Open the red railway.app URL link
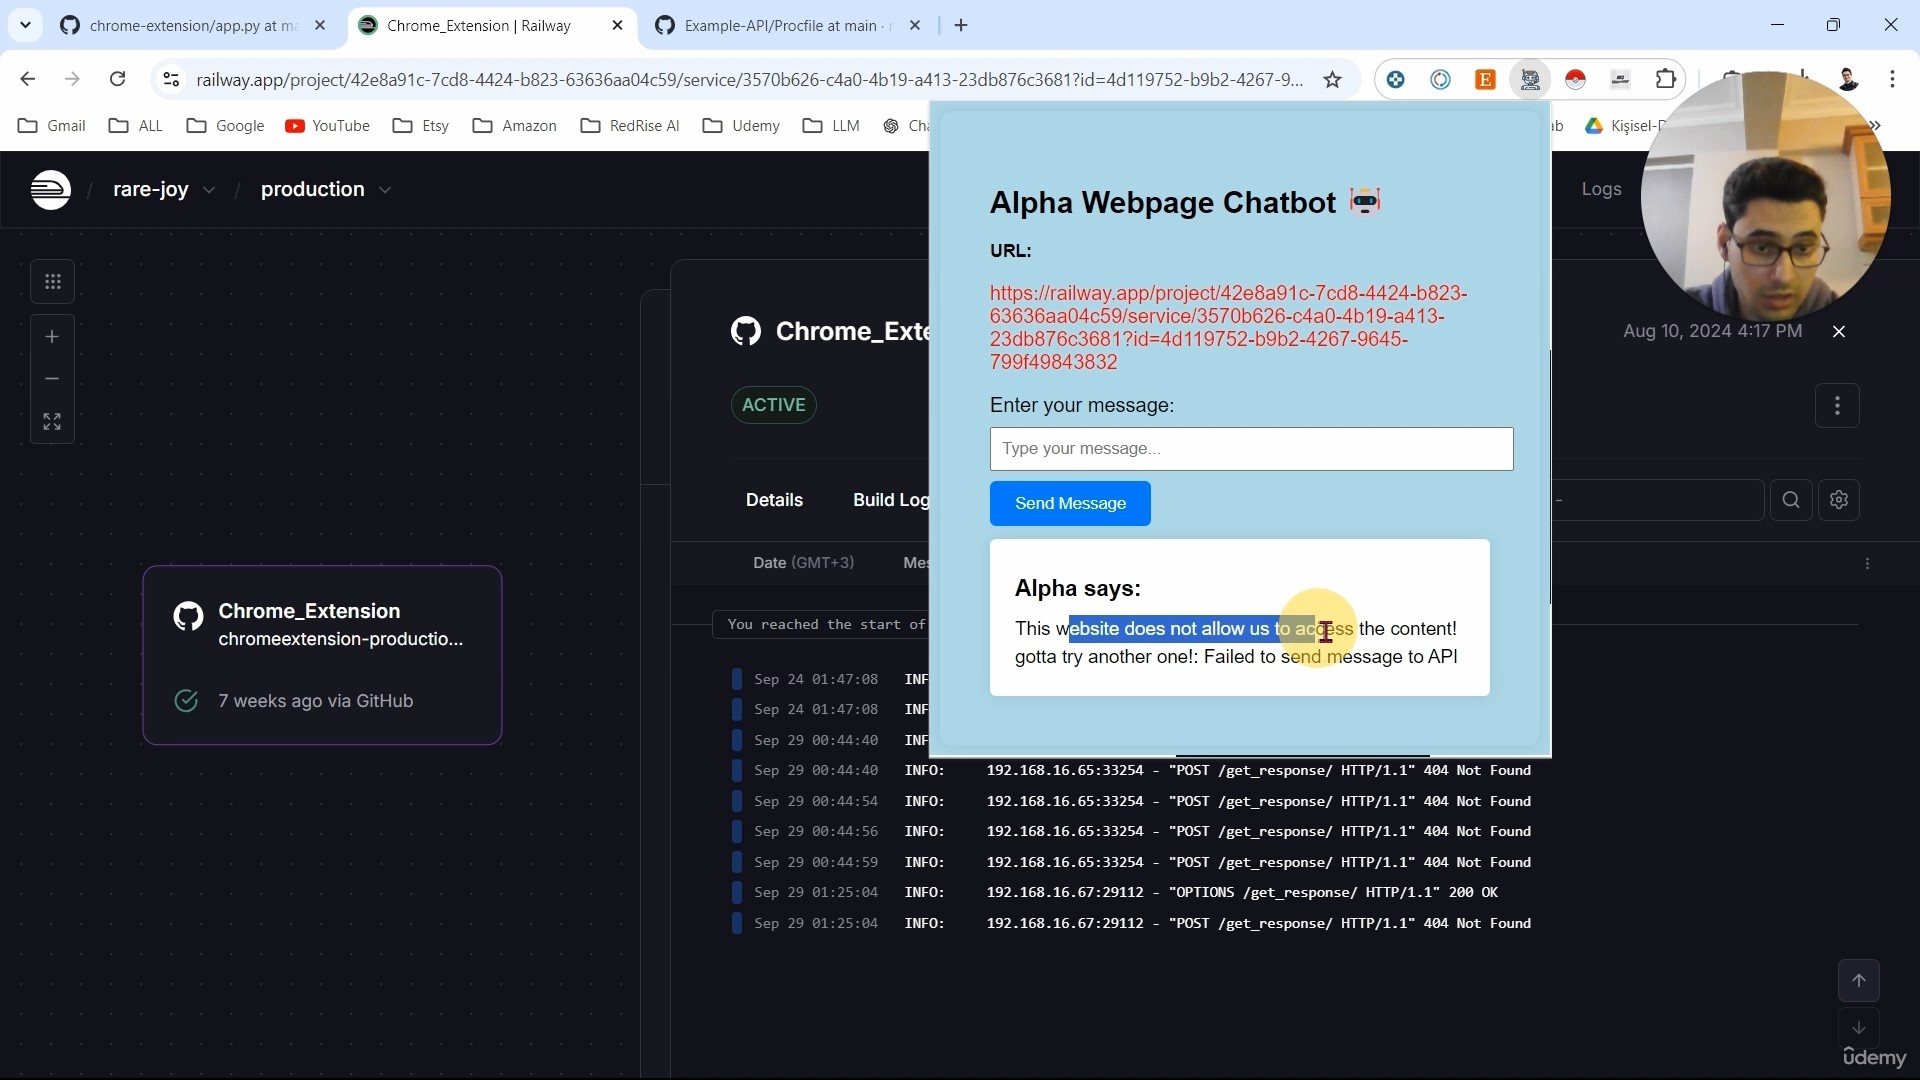The height and width of the screenshot is (1080, 1920). 1228,328
